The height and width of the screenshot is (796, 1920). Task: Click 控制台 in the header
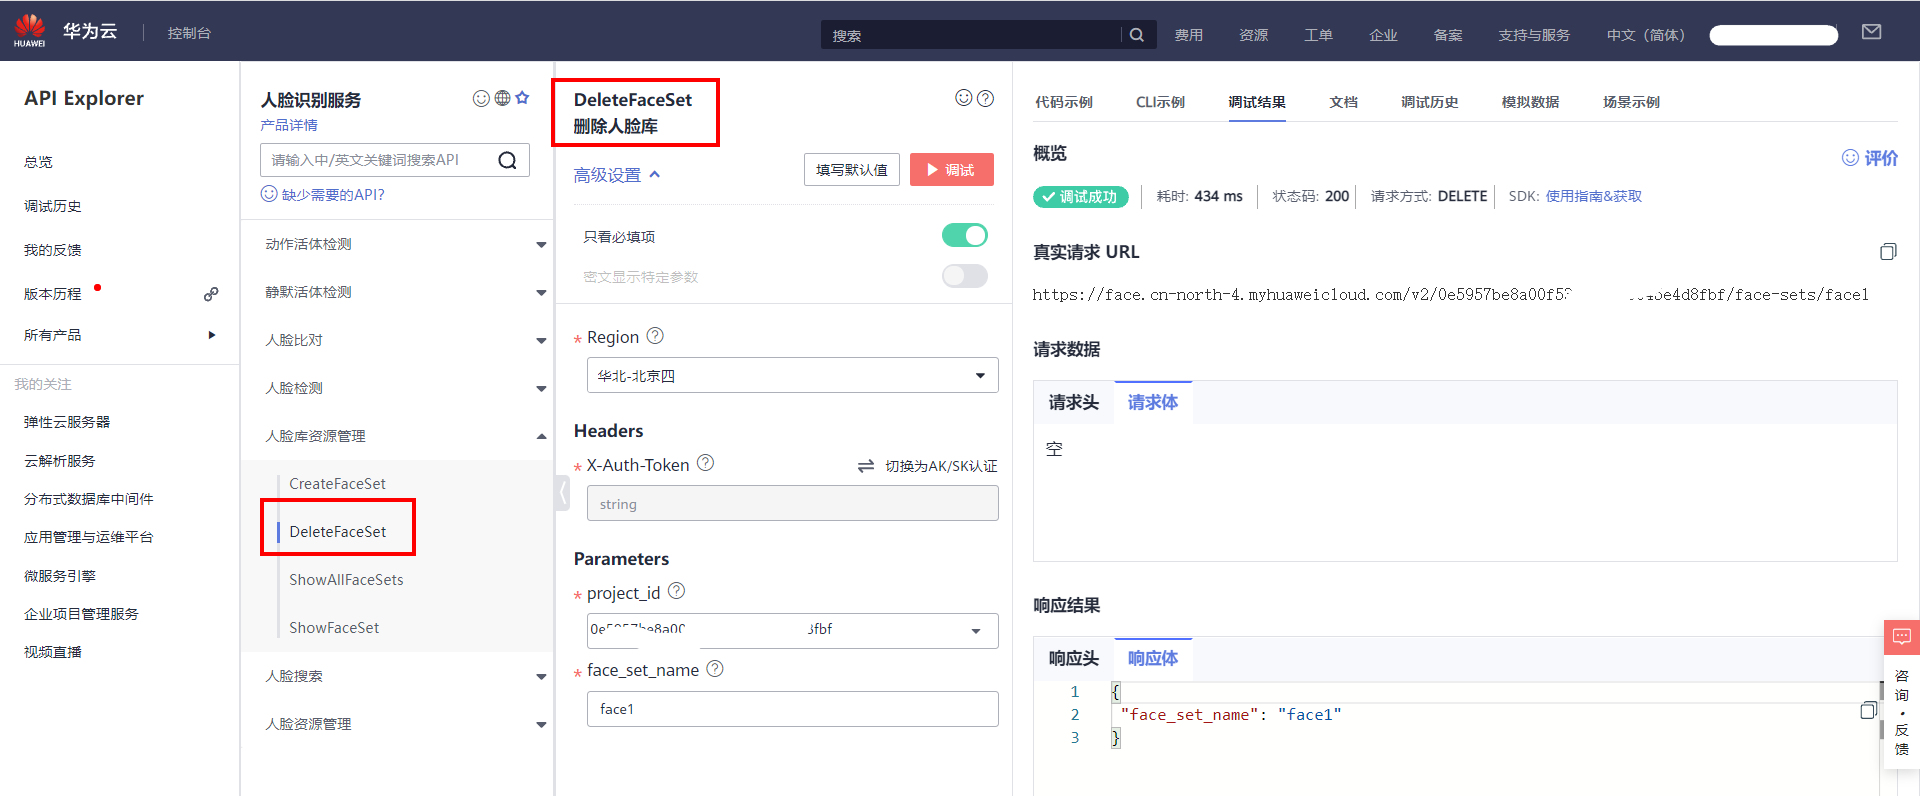click(x=189, y=33)
